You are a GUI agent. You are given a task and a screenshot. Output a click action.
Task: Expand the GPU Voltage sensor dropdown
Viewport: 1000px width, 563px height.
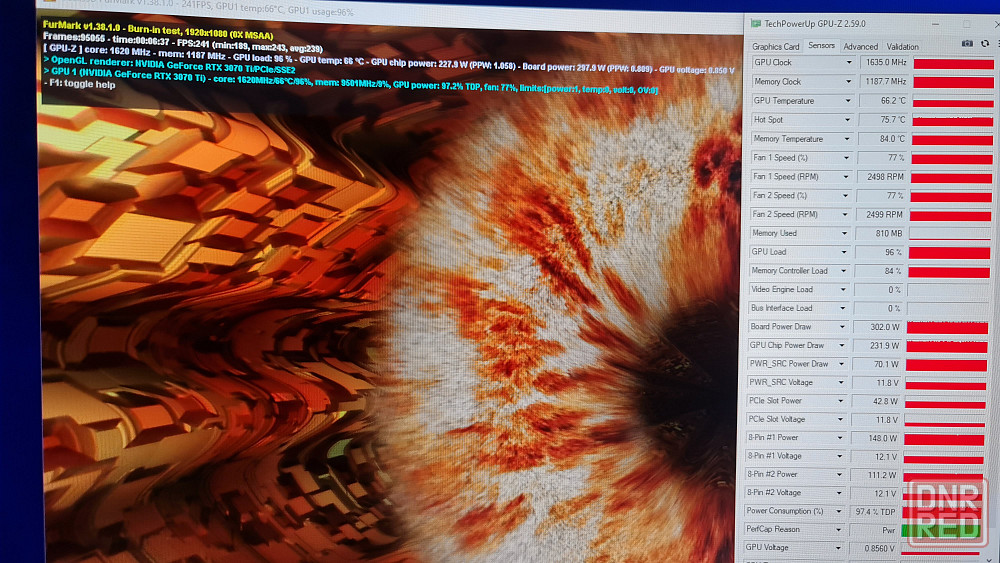[x=837, y=548]
